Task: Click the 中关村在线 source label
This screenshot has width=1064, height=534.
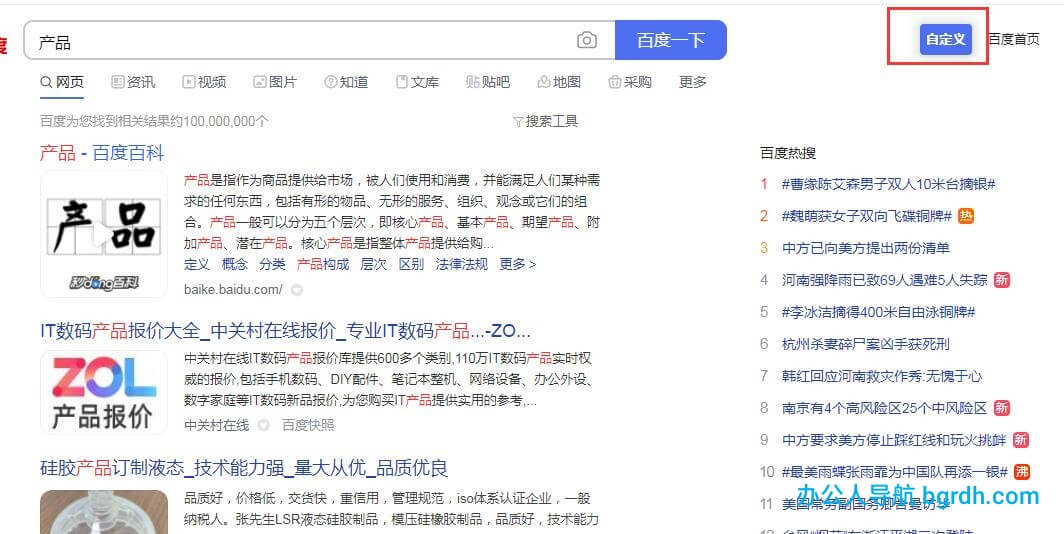Action: (216, 425)
